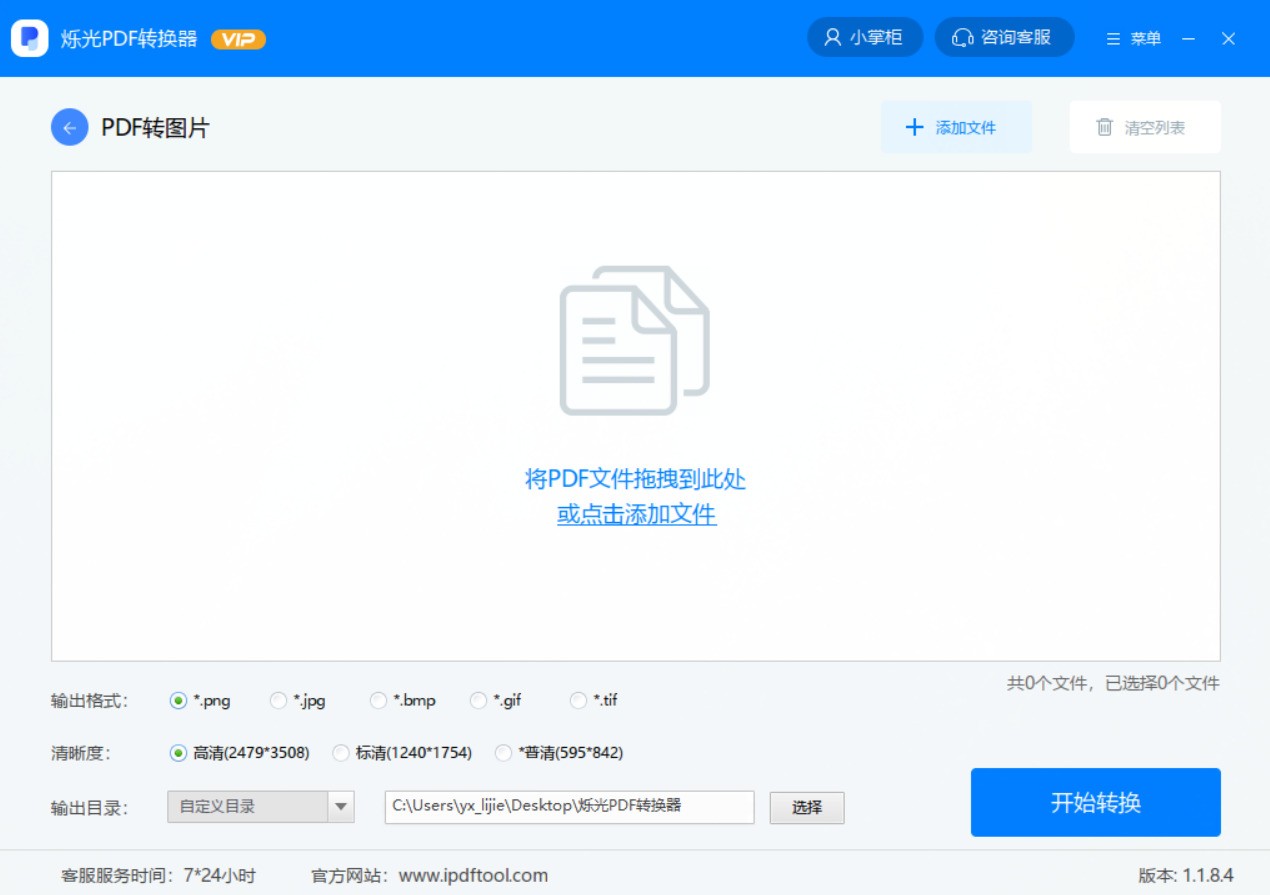Go back with the blue arrow icon
This screenshot has width=1270, height=895.
point(70,127)
